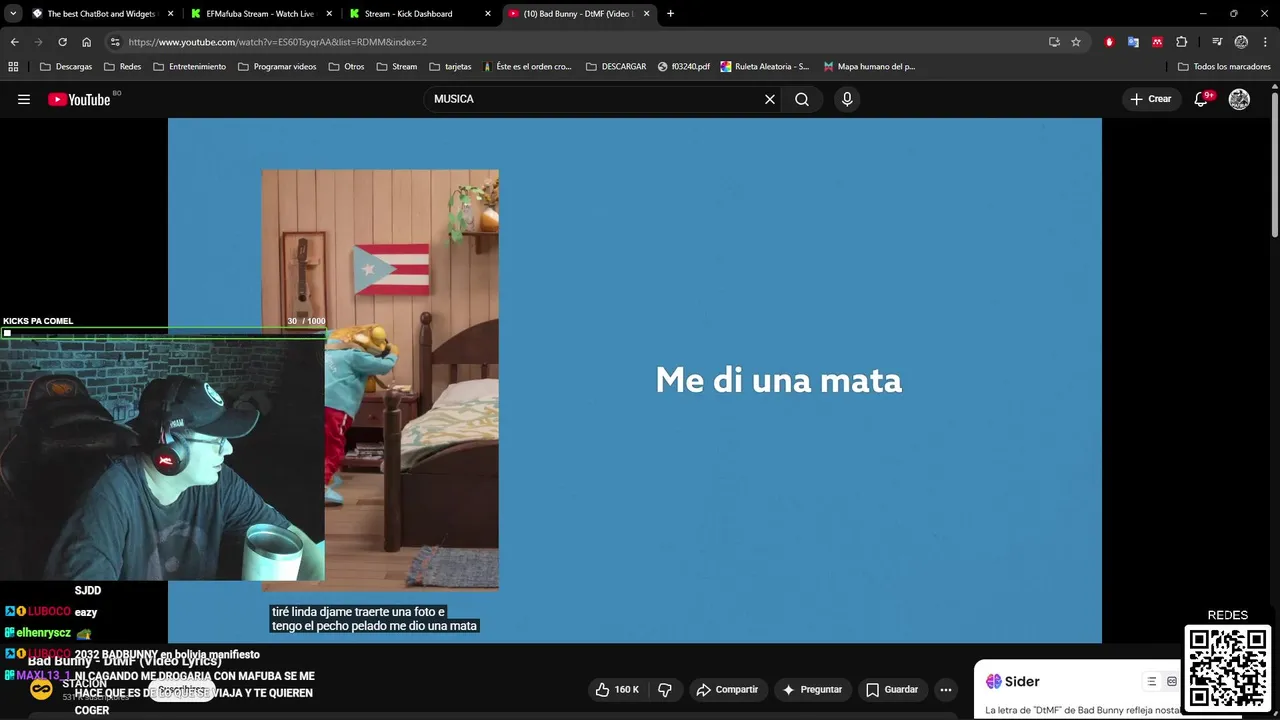
Task: Open Mapa humano bookmark
Action: [x=869, y=67]
